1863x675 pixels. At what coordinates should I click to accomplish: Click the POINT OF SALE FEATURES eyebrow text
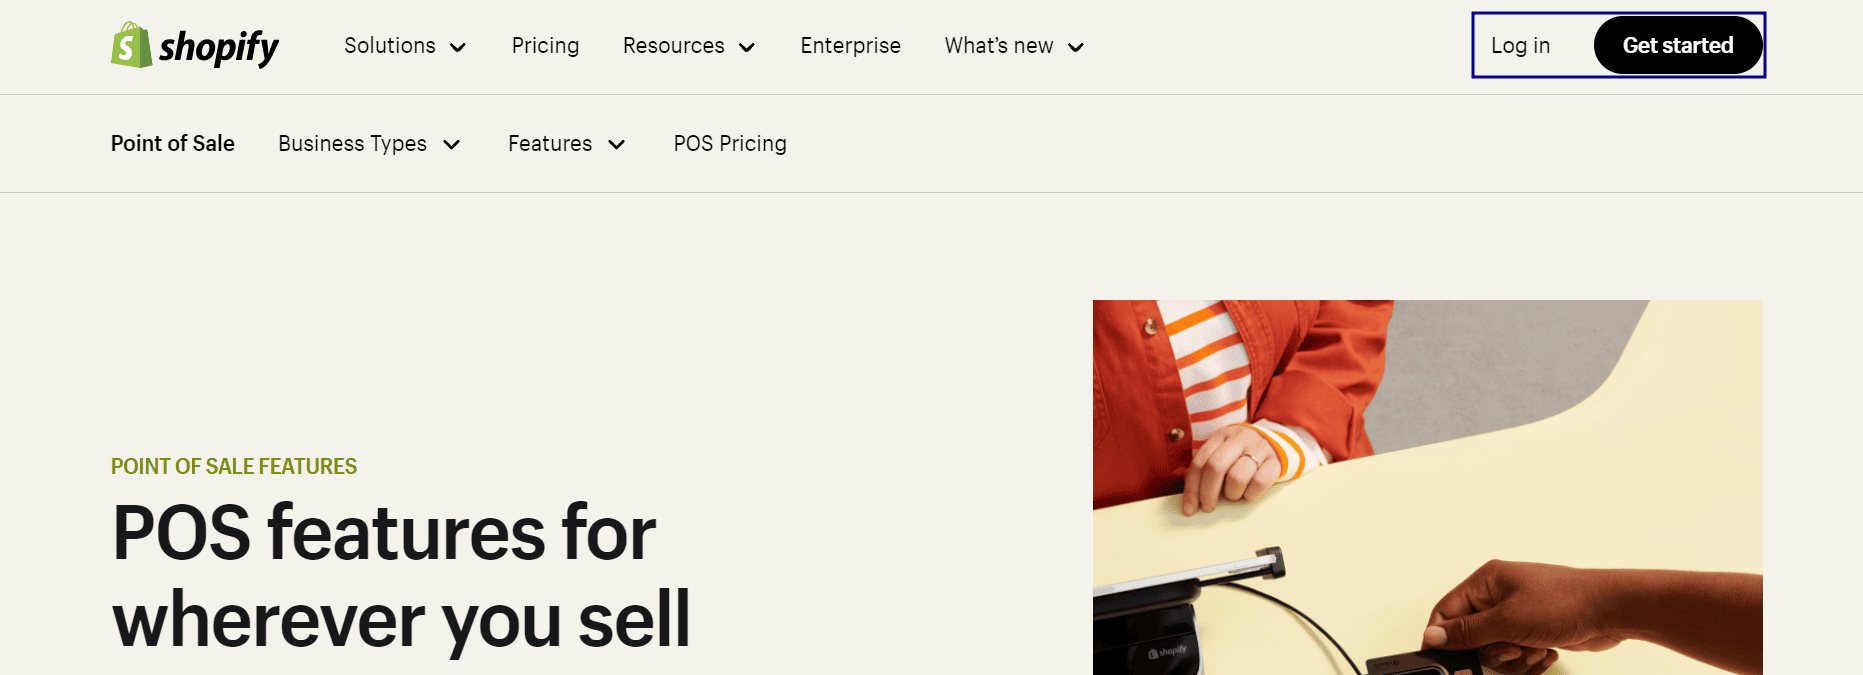point(233,466)
